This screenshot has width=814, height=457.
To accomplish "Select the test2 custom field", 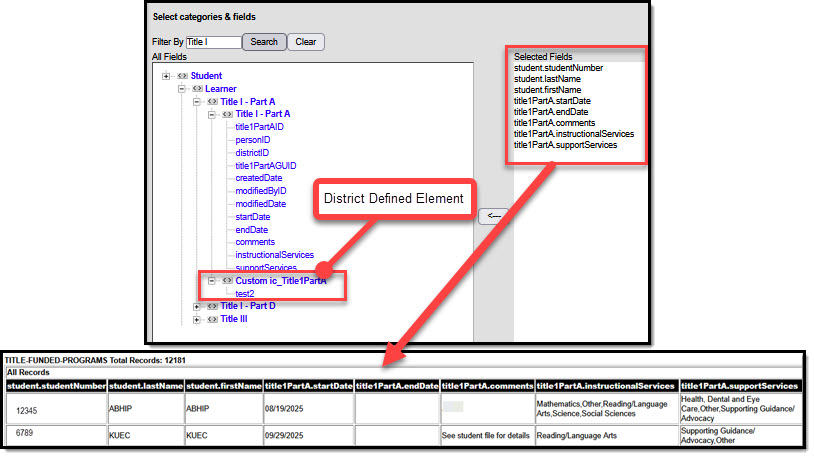I will click(x=245, y=294).
